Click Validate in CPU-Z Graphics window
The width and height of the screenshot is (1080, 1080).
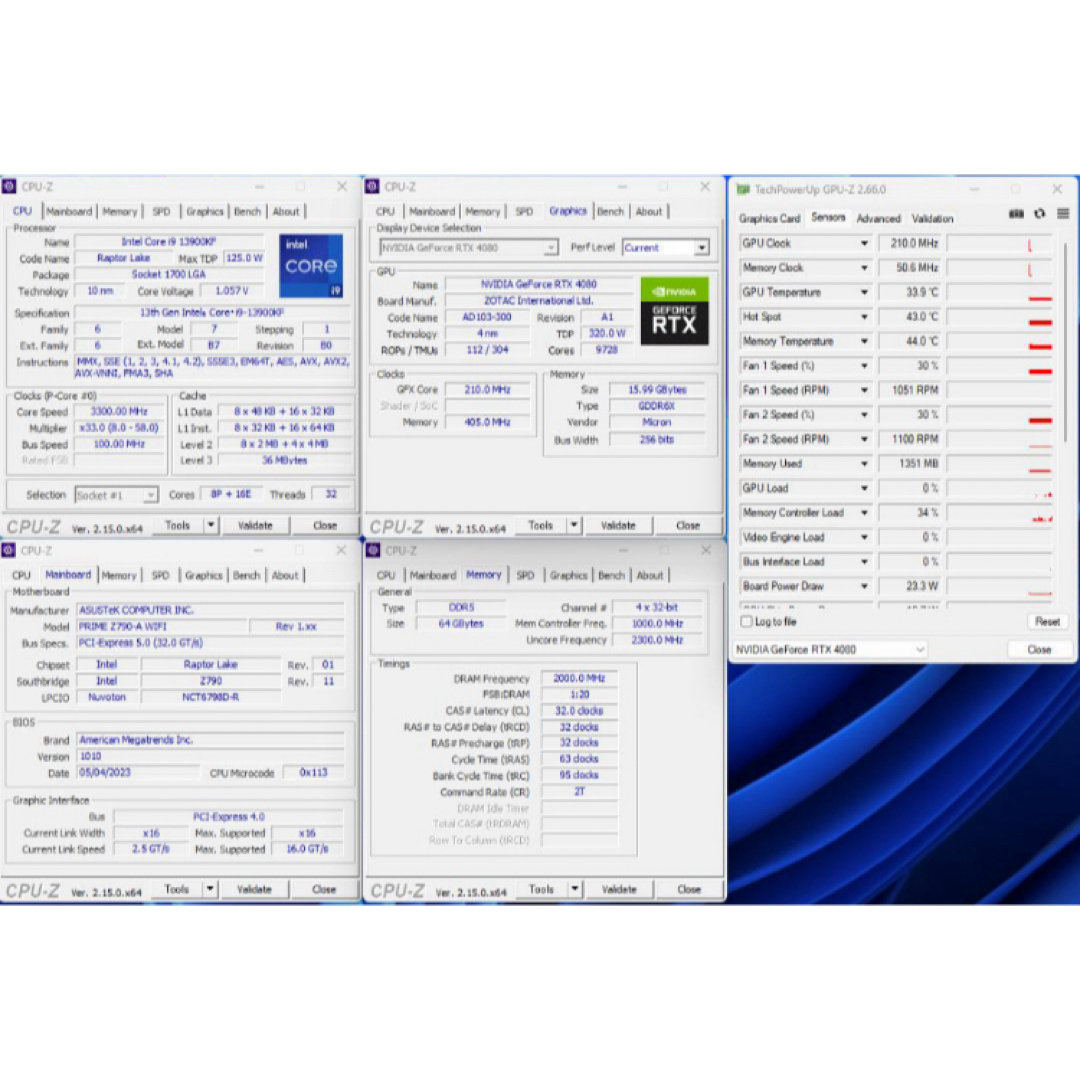(618, 526)
